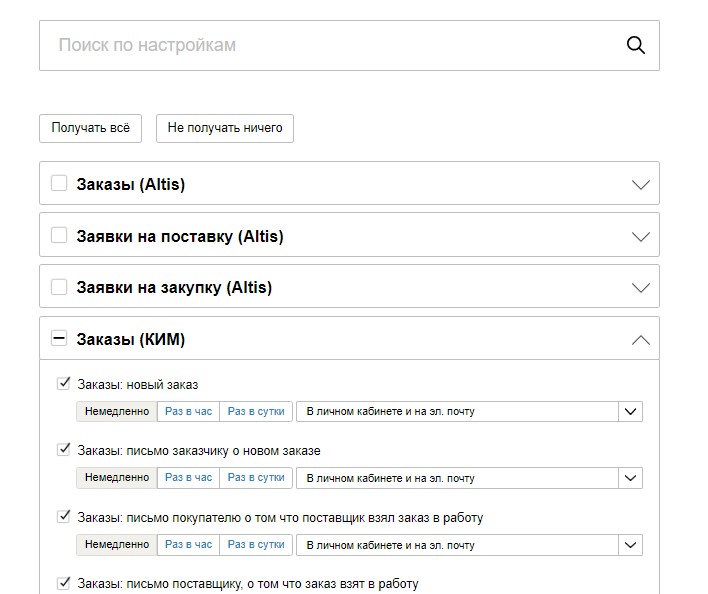The width and height of the screenshot is (708, 594).
Task: Expand 'Заявки на поставку (Altis)' with chevron
Action: pyautogui.click(x=641, y=237)
